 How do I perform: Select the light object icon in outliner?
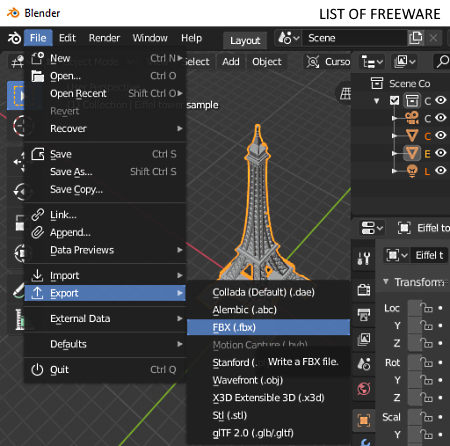[x=412, y=171]
